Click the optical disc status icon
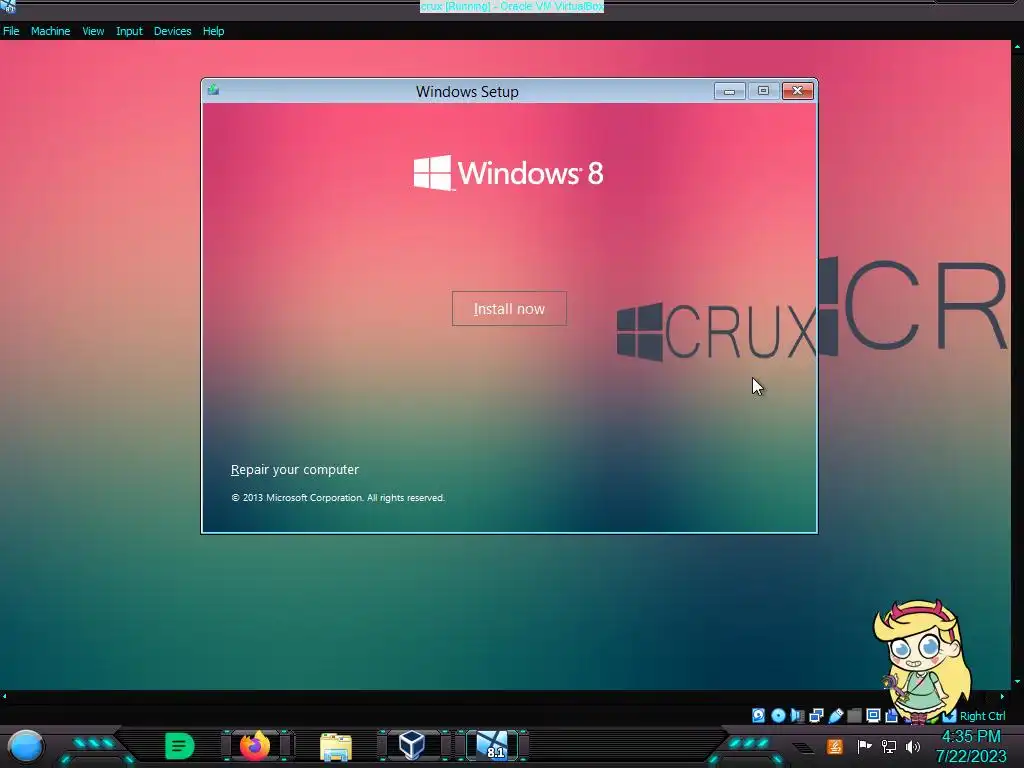Viewport: 1024px width, 768px height. point(778,716)
